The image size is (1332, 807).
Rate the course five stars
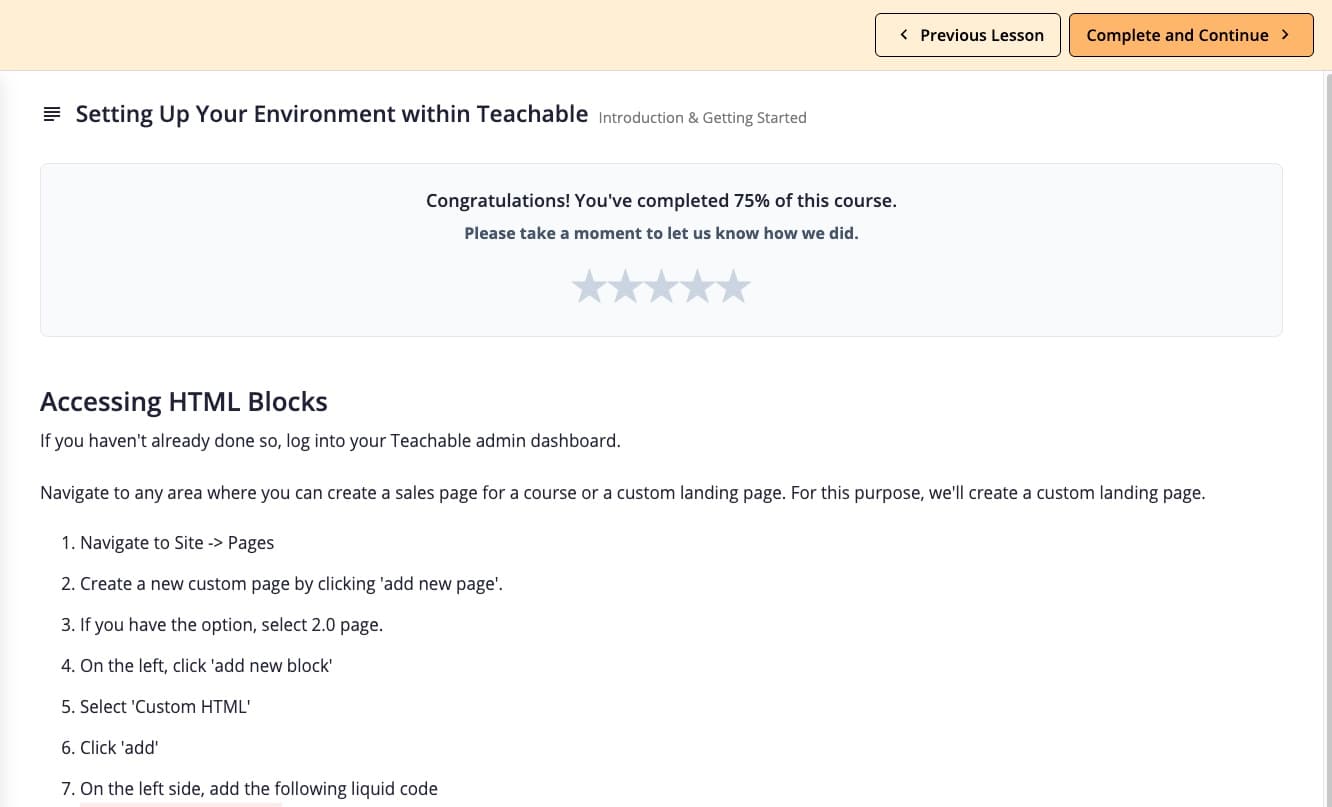(733, 287)
